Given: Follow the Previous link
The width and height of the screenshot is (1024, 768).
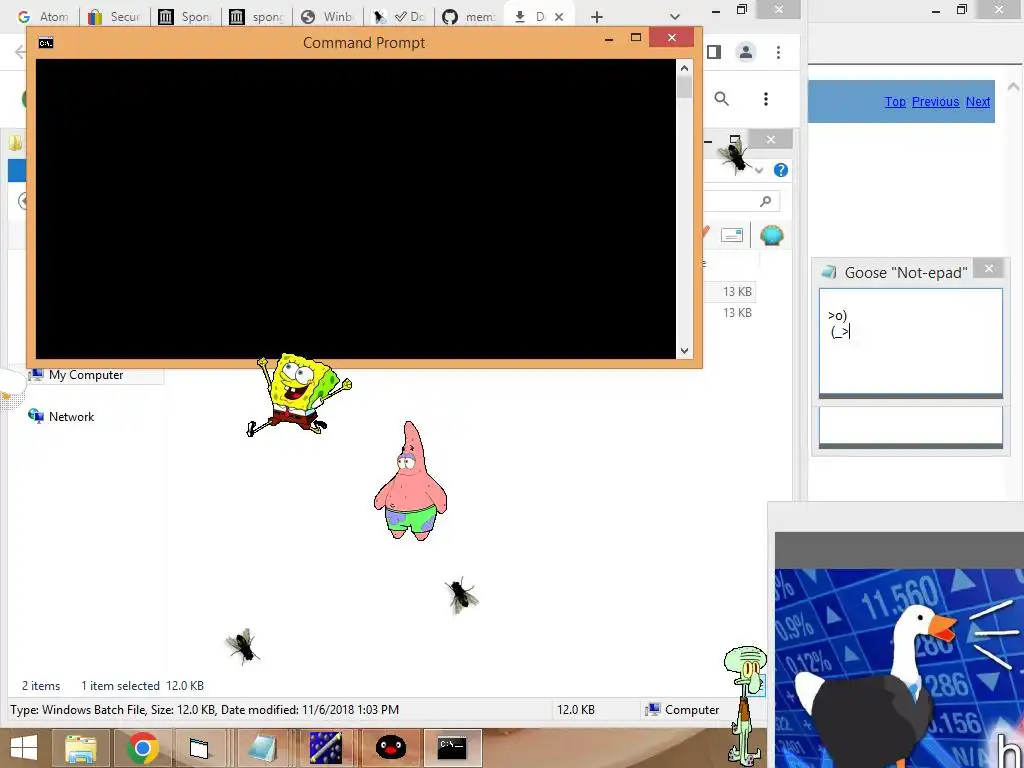Looking at the screenshot, I should (x=935, y=102).
